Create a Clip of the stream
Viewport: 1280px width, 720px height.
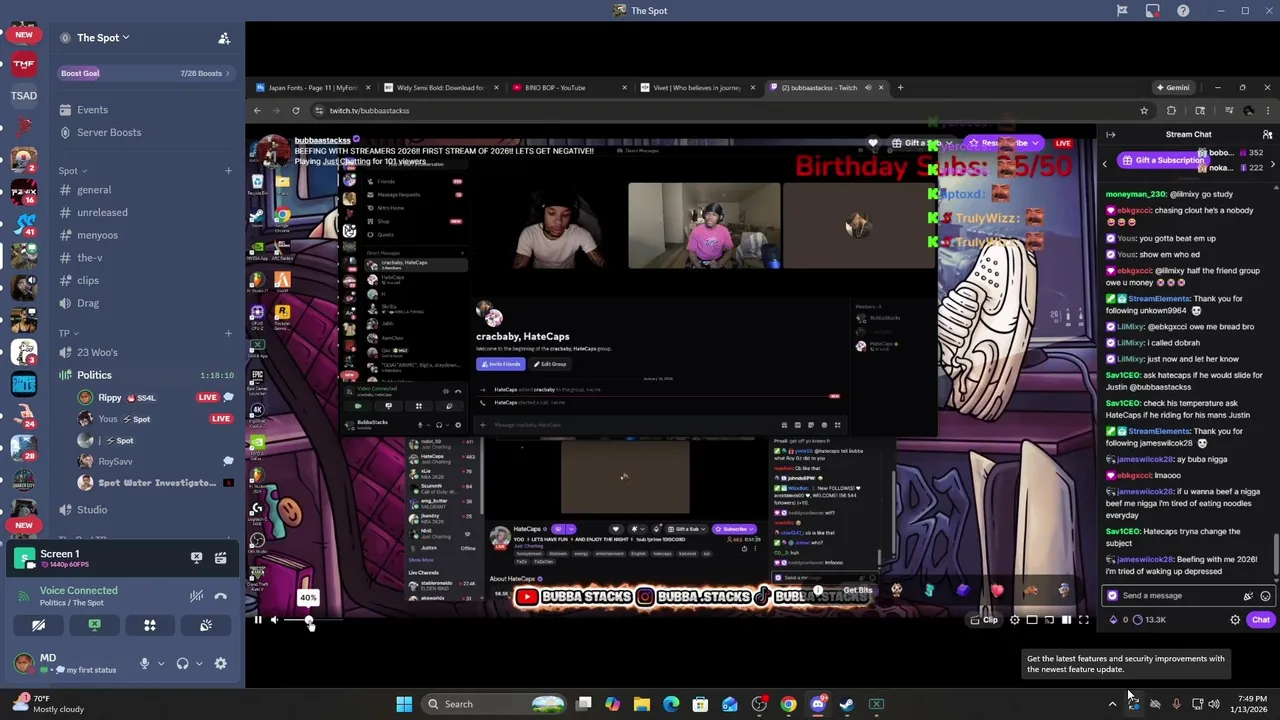tap(985, 620)
